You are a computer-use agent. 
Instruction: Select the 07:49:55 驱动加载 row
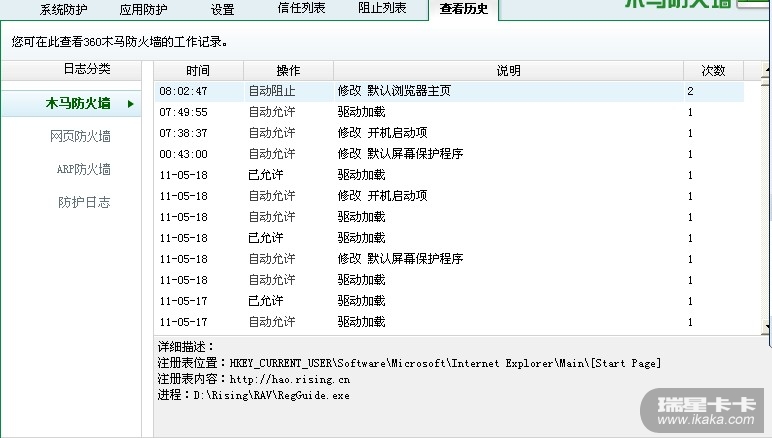click(449, 112)
